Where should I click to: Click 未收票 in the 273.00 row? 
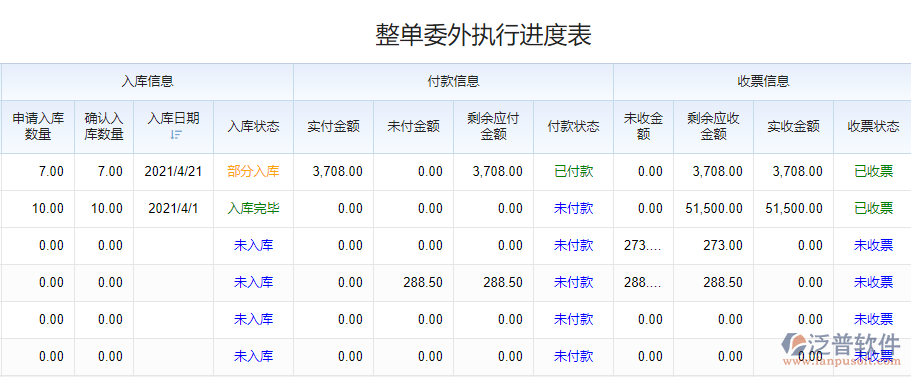[873, 245]
